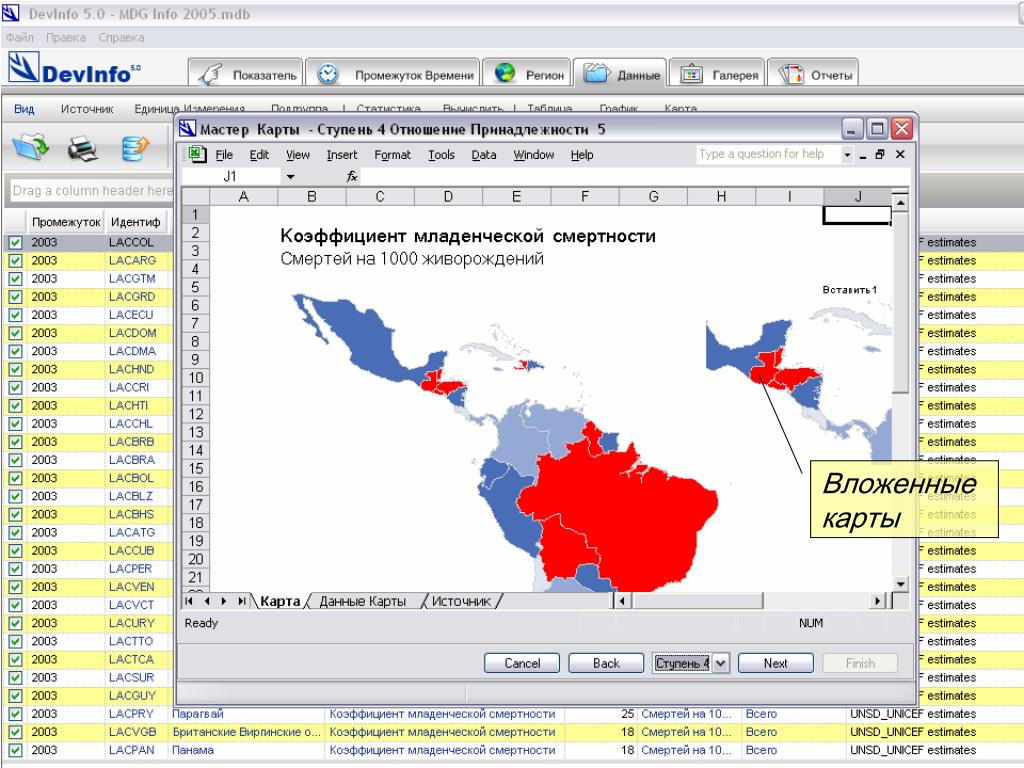Open the Отчеты tab

point(813,74)
